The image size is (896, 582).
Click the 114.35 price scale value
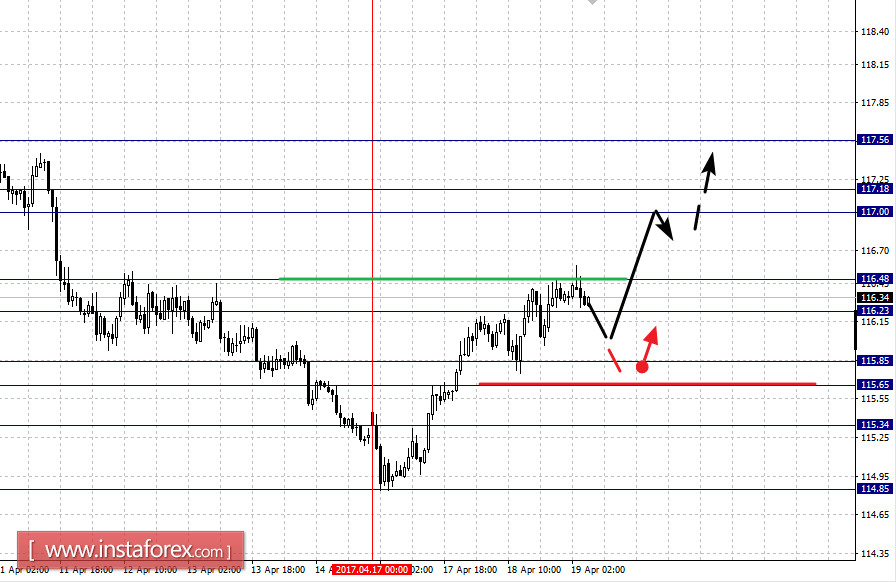pyautogui.click(x=875, y=553)
